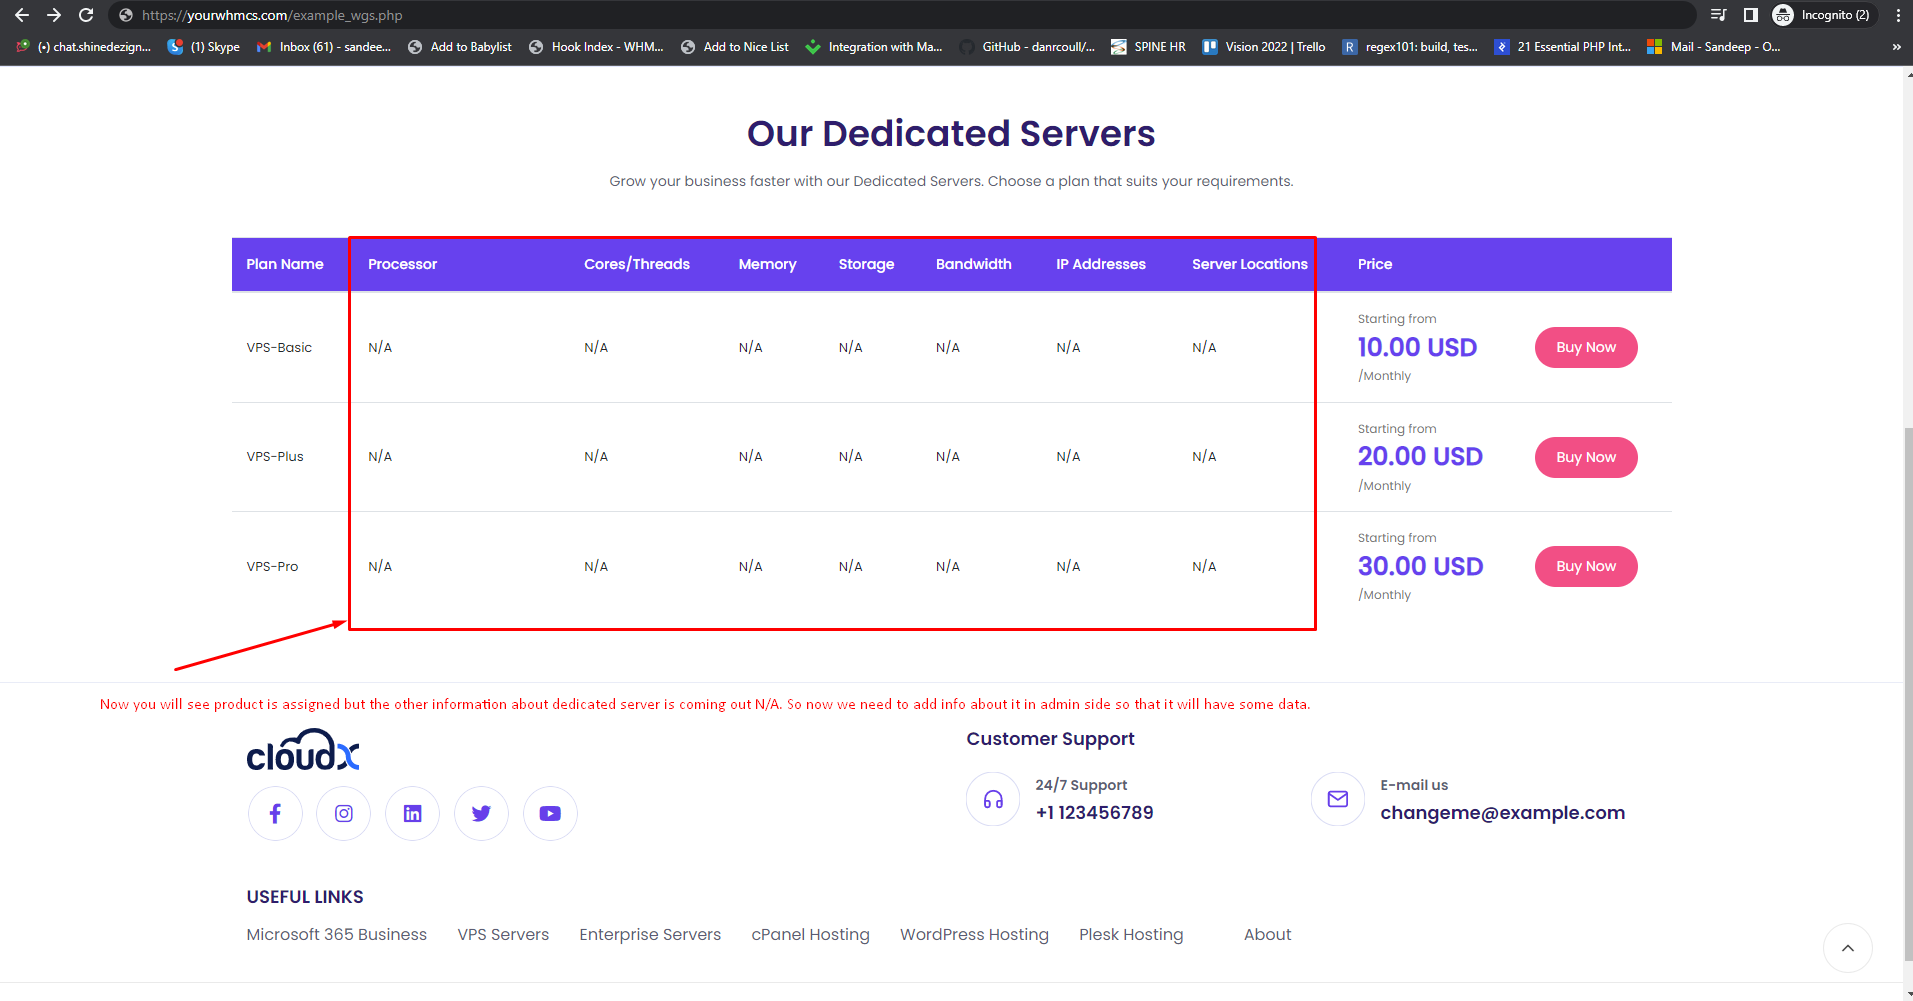Reload the page with the browser refresh icon
Viewport: 1913px width, 1001px height.
[x=86, y=15]
